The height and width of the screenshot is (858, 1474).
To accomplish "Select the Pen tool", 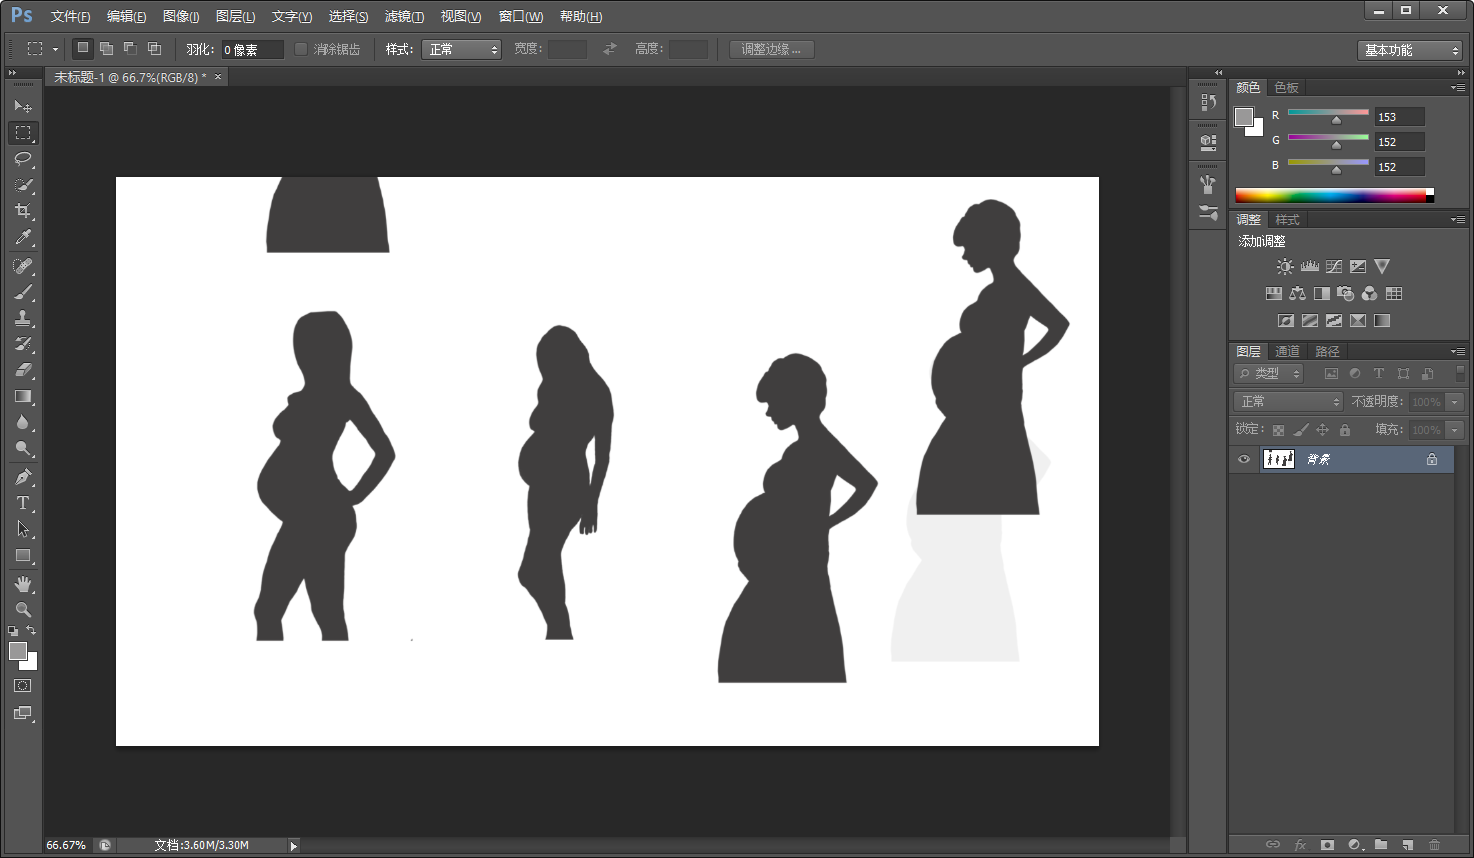I will [x=23, y=477].
